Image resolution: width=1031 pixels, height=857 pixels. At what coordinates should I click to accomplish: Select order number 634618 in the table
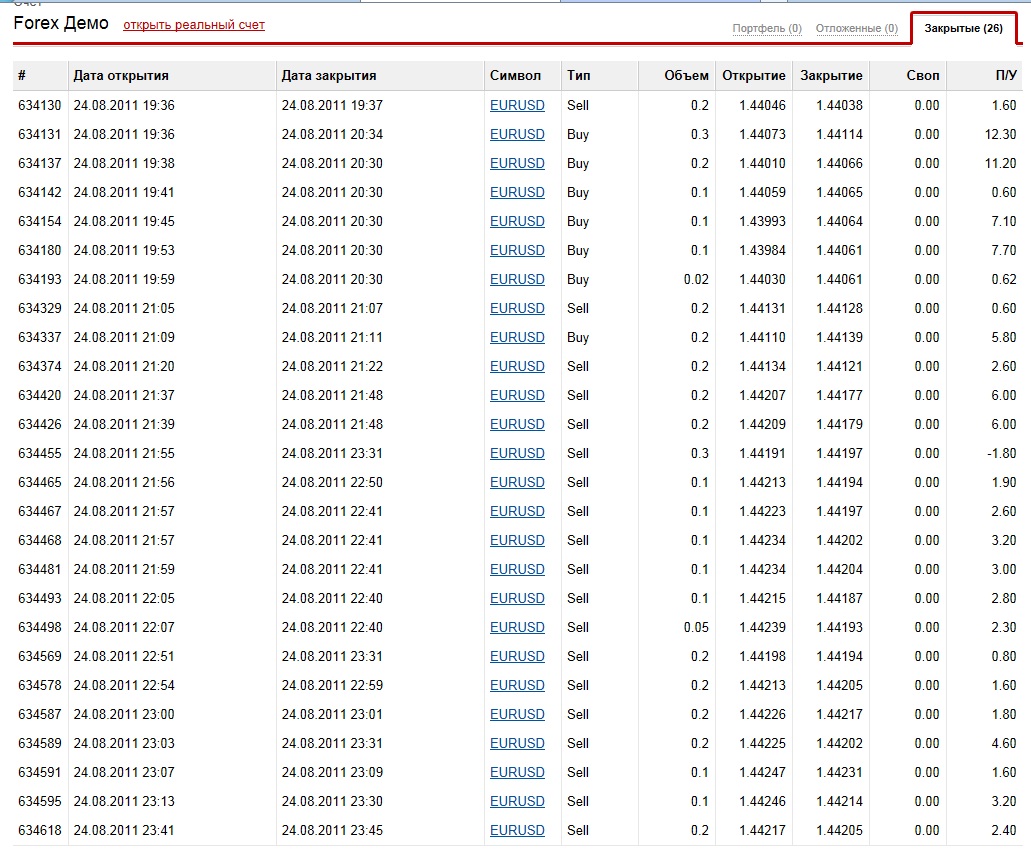[39, 830]
